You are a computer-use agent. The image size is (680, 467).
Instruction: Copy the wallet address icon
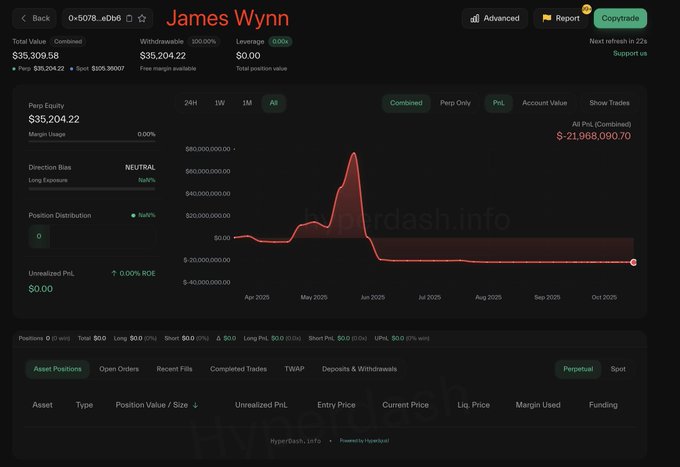point(129,18)
